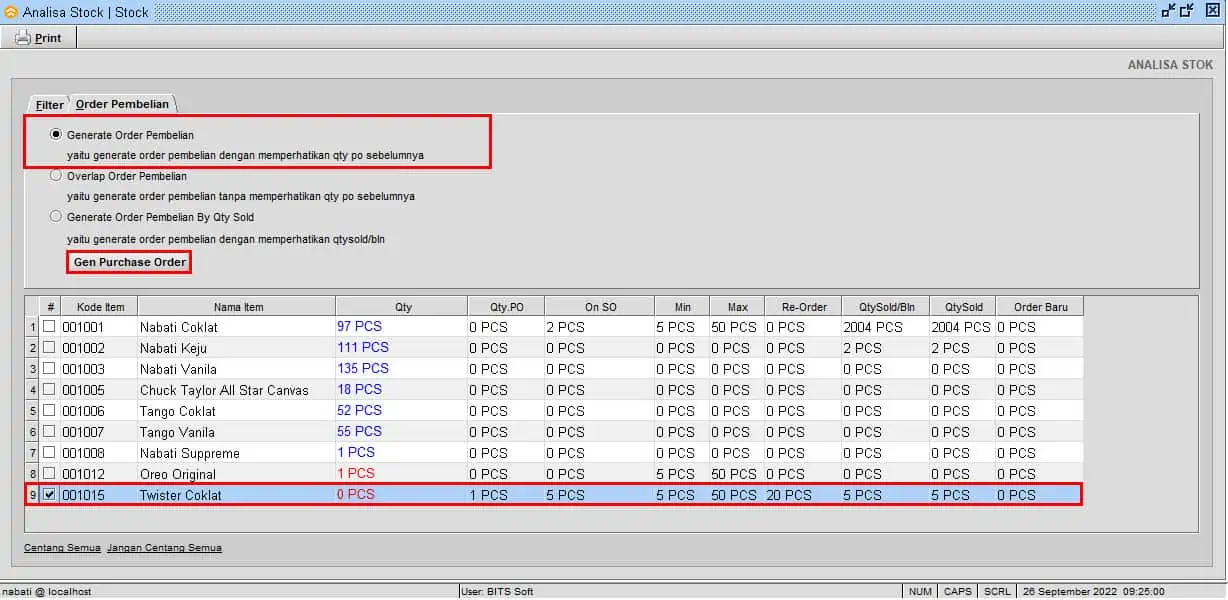Click the Jangan Centang Semua link
Image resolution: width=1228 pixels, height=600 pixels.
(x=164, y=548)
